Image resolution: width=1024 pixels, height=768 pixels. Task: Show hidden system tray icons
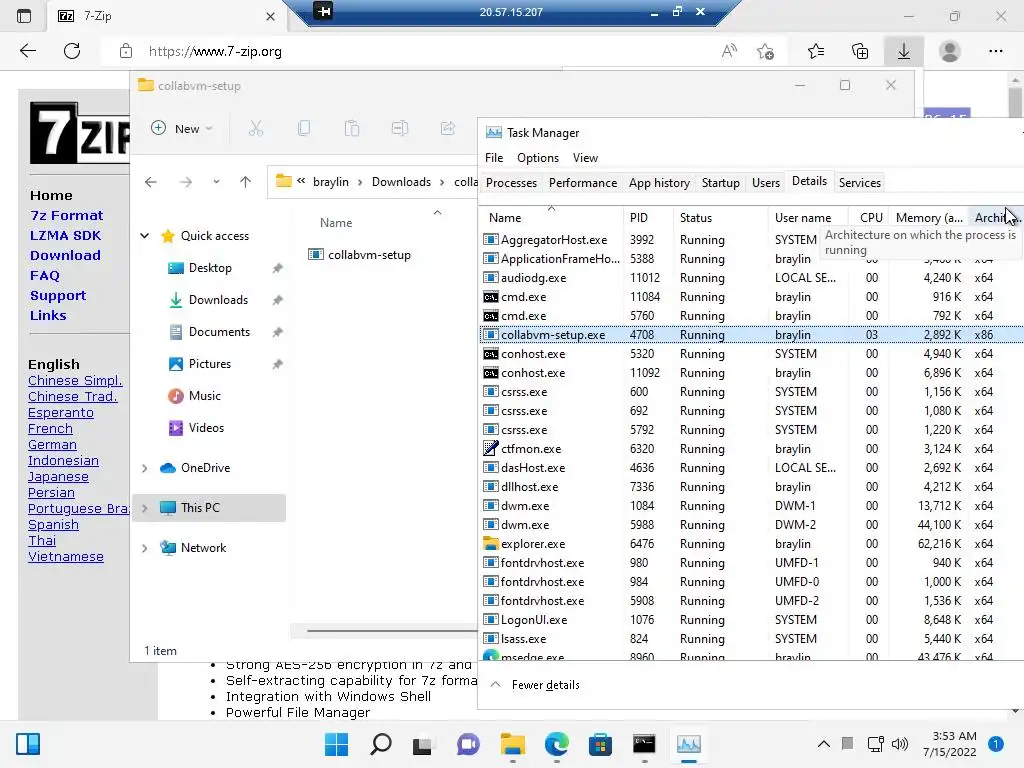[824, 744]
